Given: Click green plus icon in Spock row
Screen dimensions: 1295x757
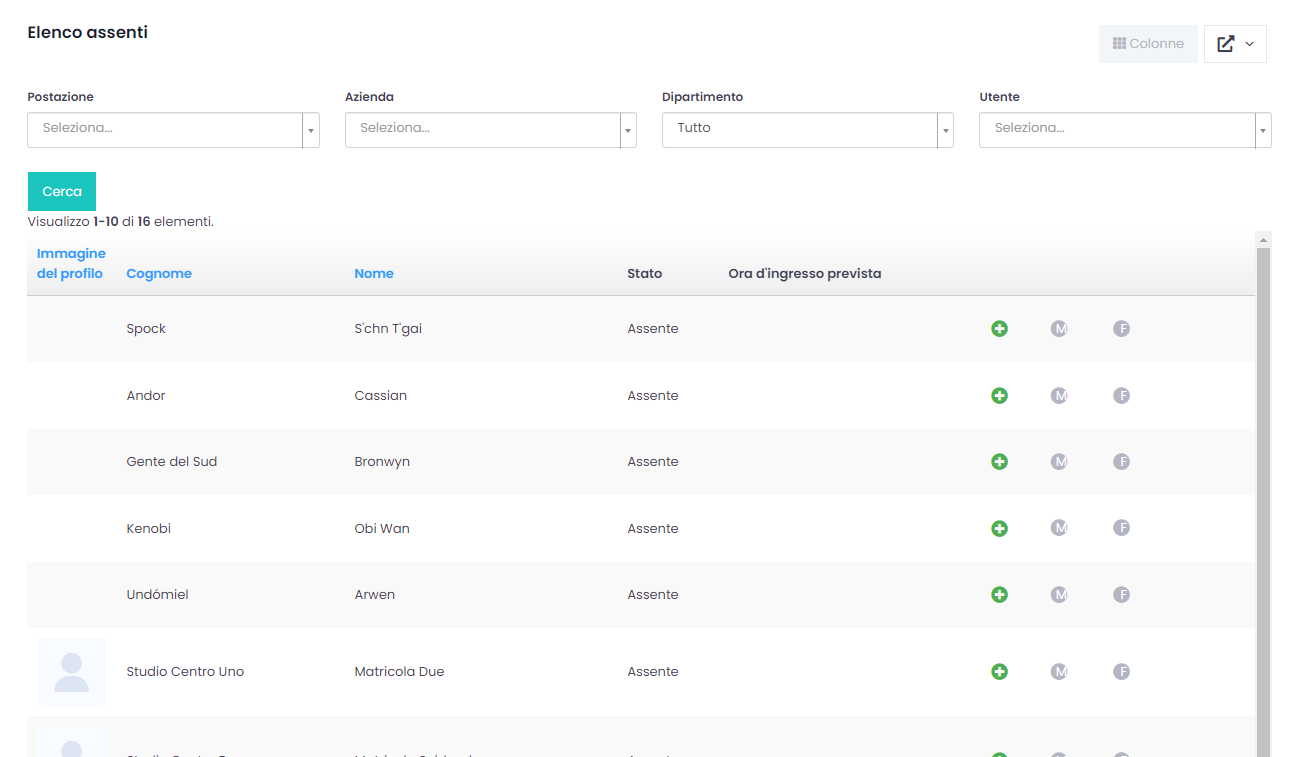Looking at the screenshot, I should 999,329.
